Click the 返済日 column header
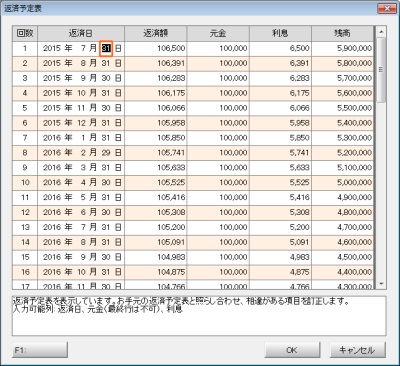This screenshot has height=366, width=400. click(81, 33)
